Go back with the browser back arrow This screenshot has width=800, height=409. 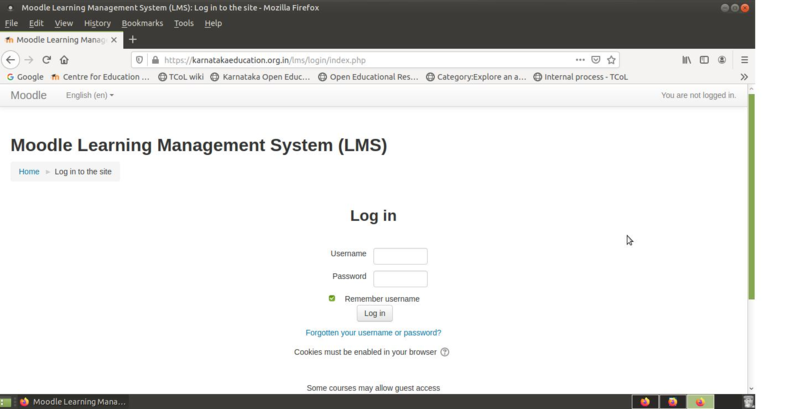(11, 60)
